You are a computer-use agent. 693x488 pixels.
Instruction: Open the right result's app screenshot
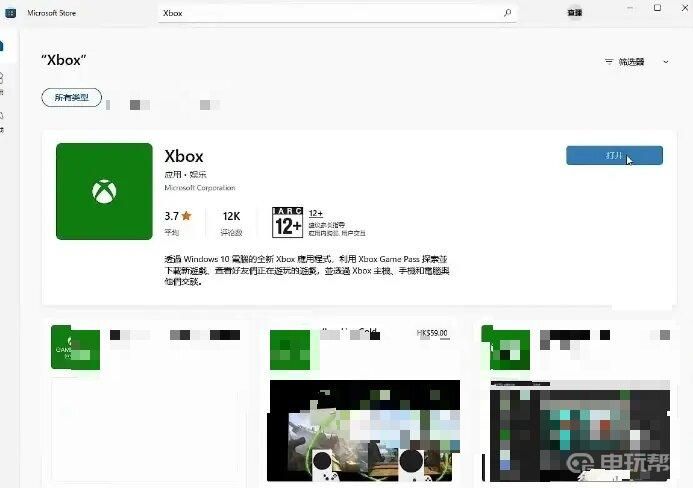point(580,431)
